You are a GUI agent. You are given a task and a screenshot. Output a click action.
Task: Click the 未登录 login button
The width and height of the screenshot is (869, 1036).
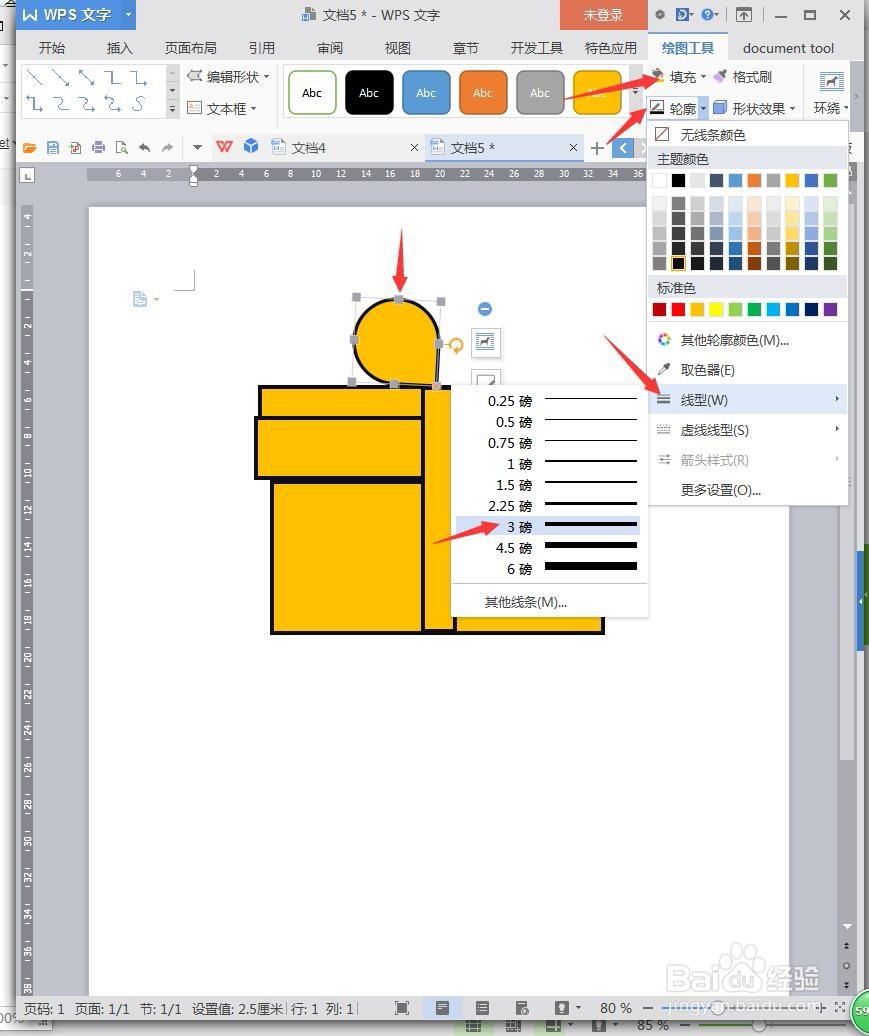click(603, 15)
